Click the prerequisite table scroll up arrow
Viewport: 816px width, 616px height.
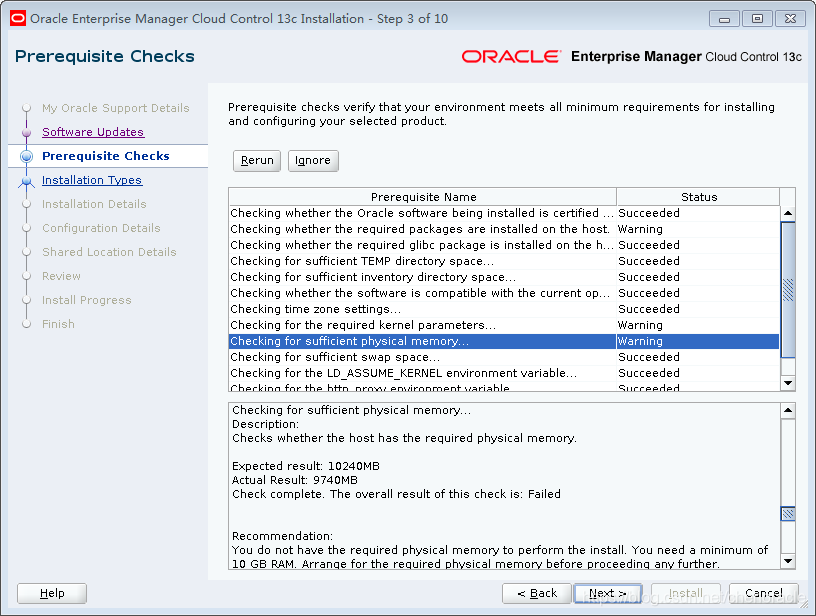pos(788,213)
